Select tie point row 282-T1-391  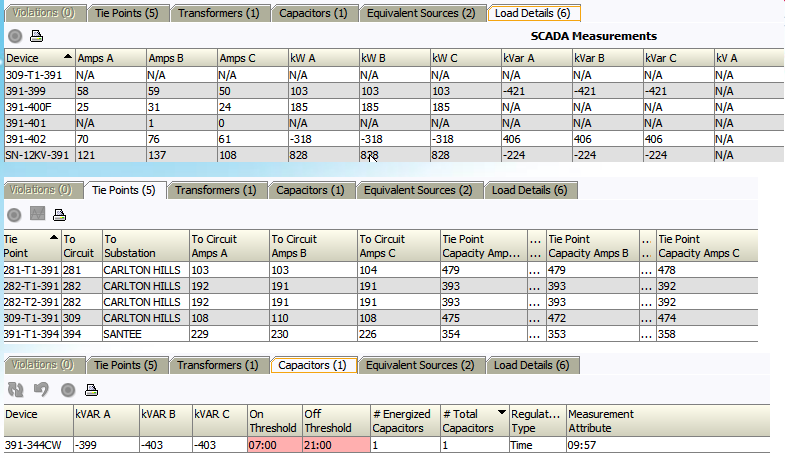click(x=380, y=286)
